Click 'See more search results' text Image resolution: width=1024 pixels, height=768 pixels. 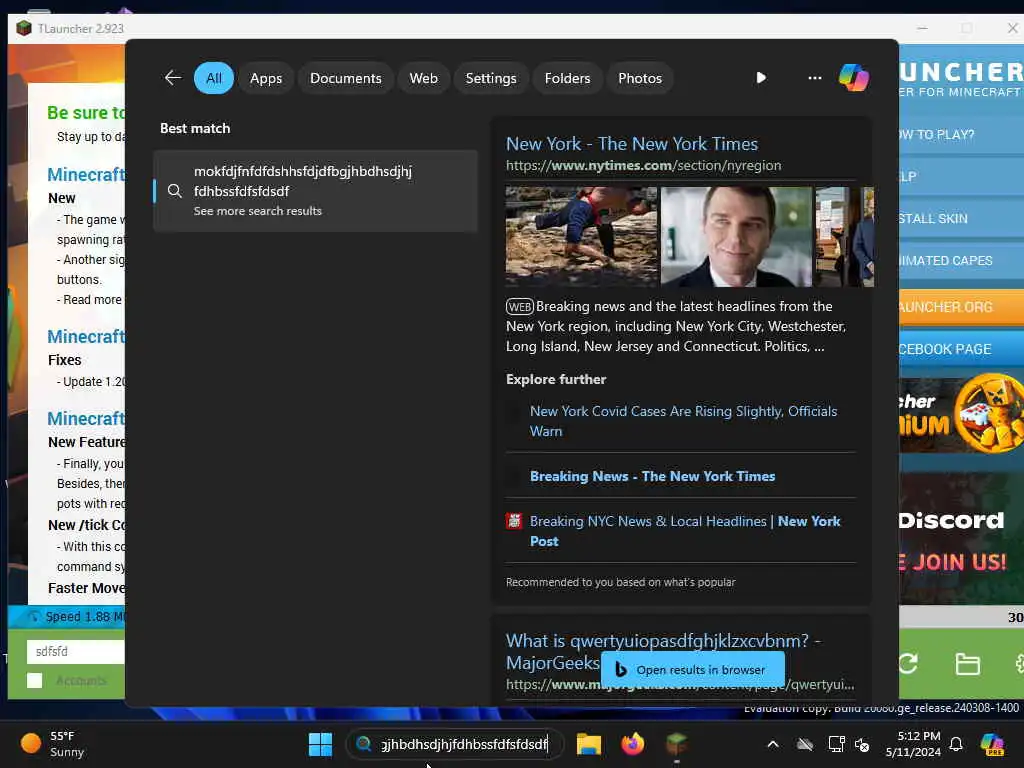click(x=257, y=211)
